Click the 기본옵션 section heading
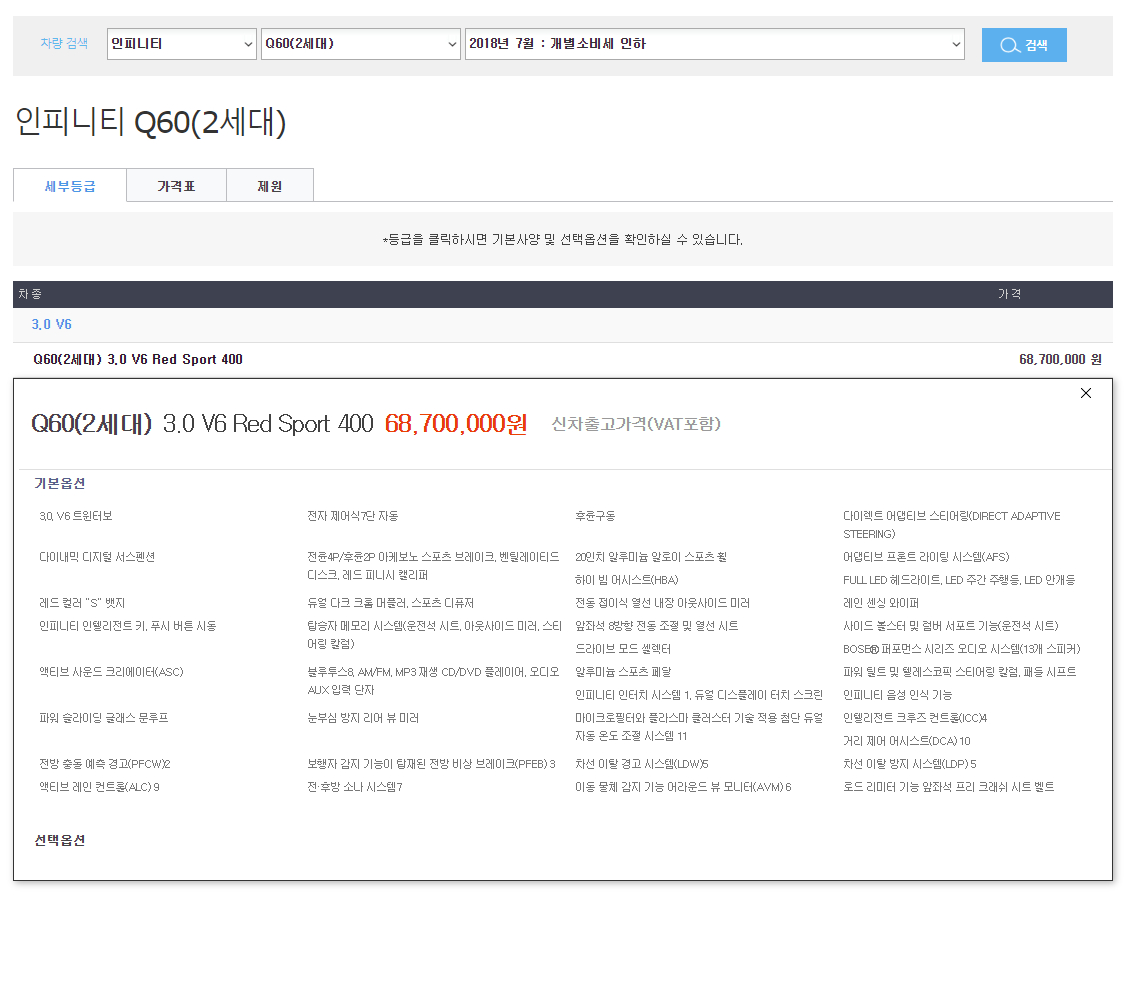Image resolution: width=1136 pixels, height=989 pixels. [60, 484]
